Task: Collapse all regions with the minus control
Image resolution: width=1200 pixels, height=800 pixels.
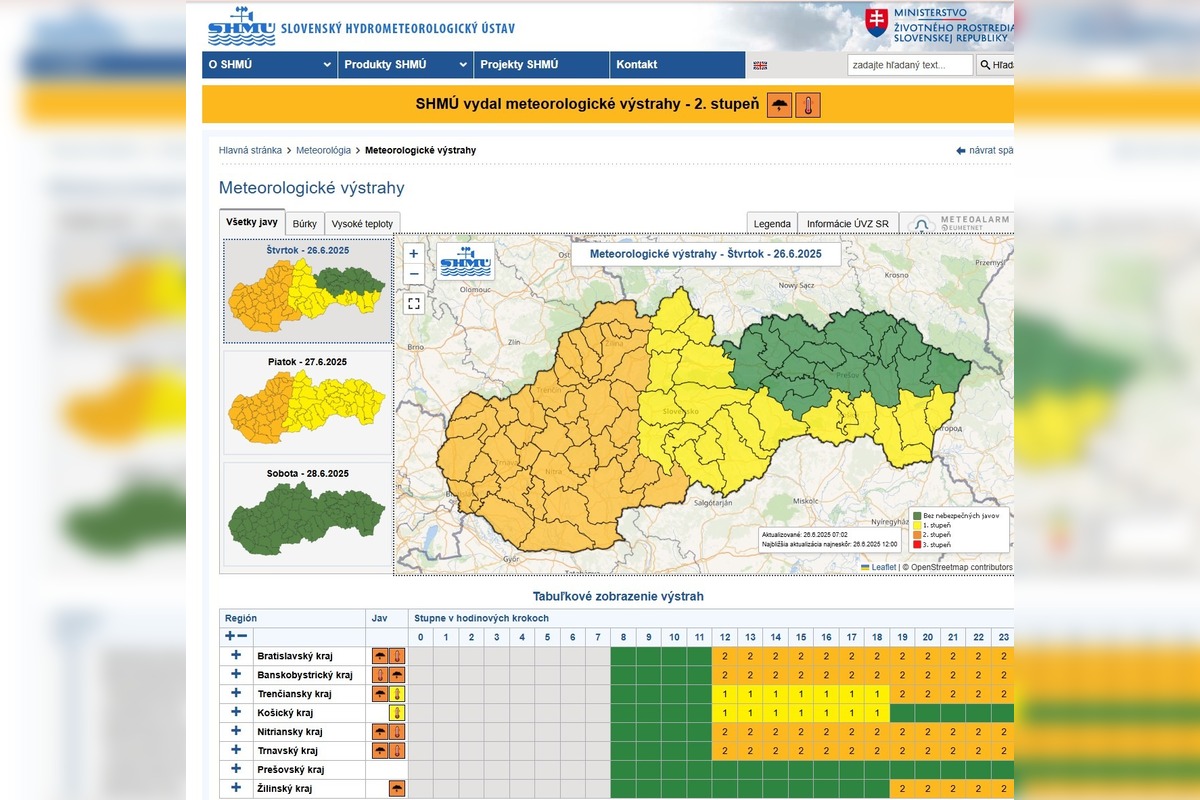Action: coord(242,636)
